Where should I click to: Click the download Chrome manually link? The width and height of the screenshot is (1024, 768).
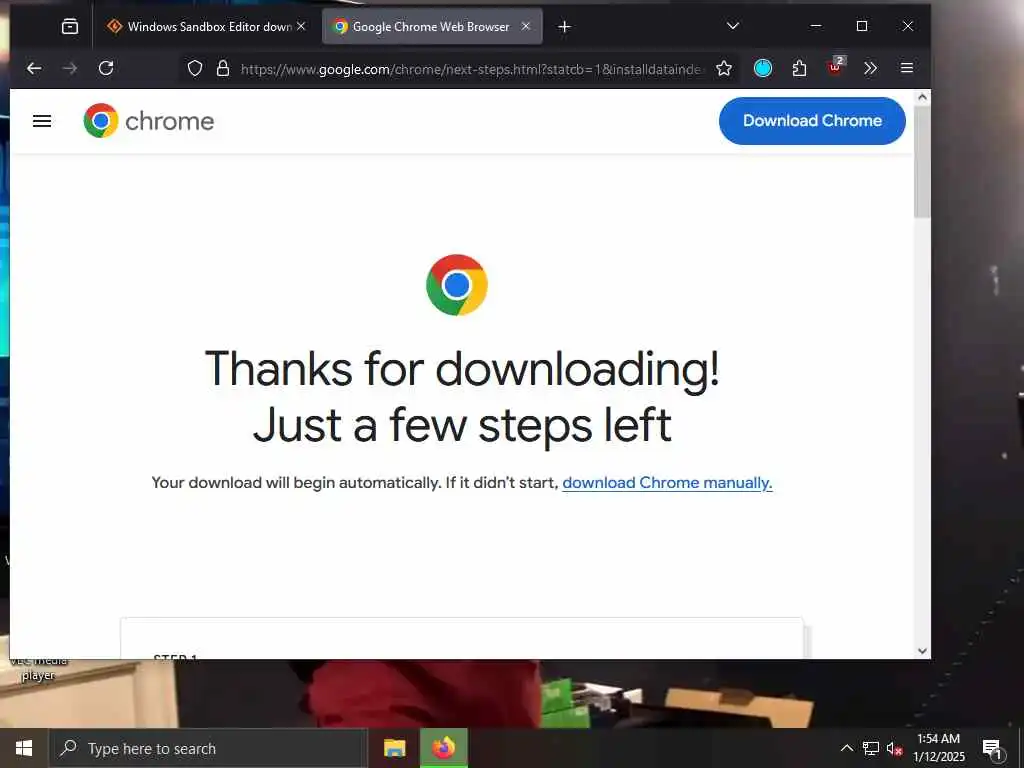click(667, 483)
